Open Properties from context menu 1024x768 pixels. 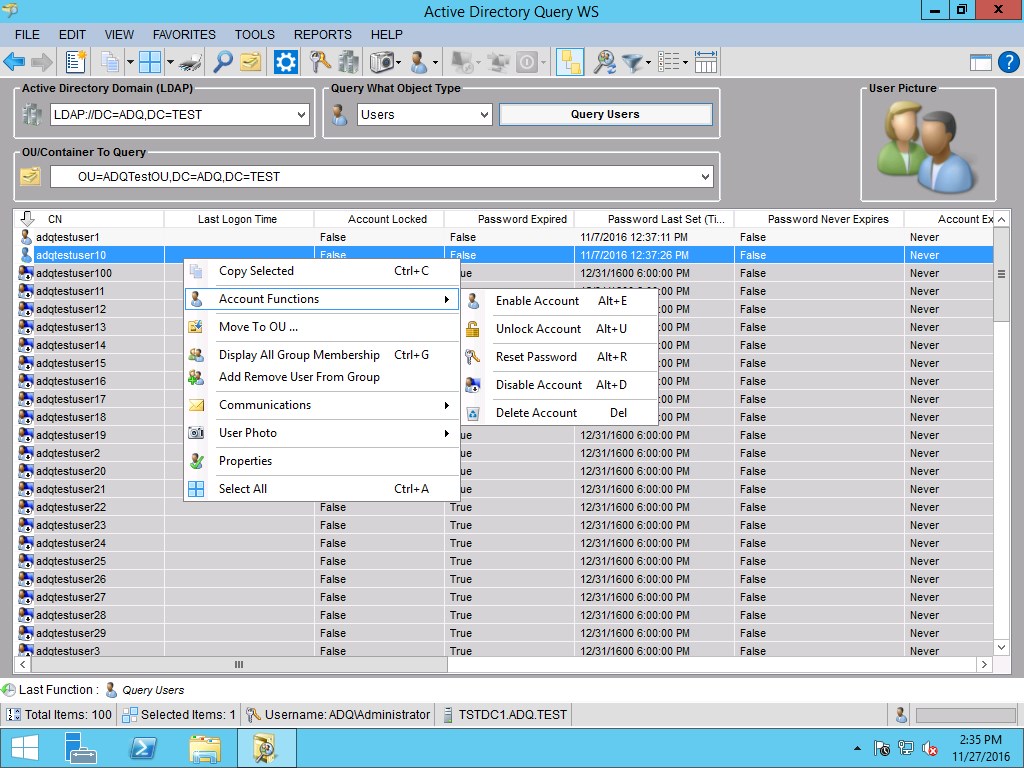click(322, 461)
